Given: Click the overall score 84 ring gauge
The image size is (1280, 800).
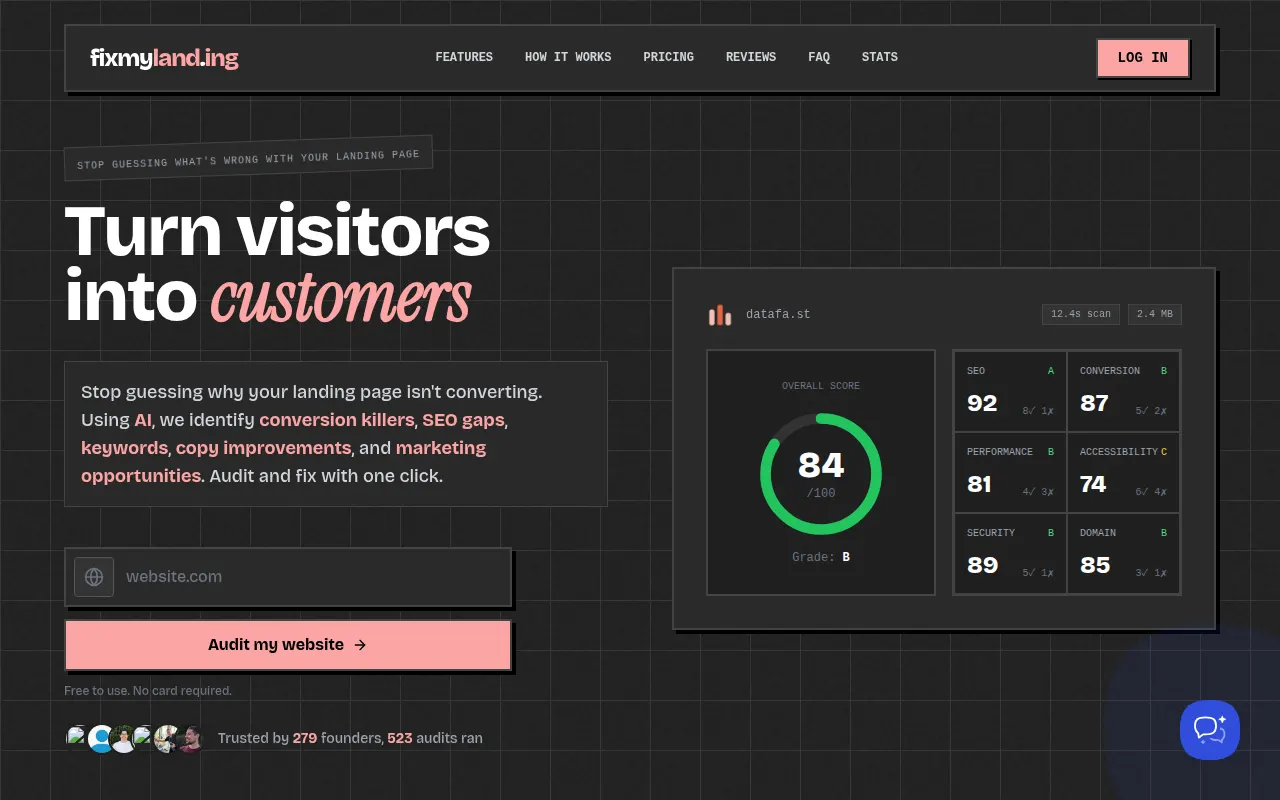Looking at the screenshot, I should tap(821, 473).
